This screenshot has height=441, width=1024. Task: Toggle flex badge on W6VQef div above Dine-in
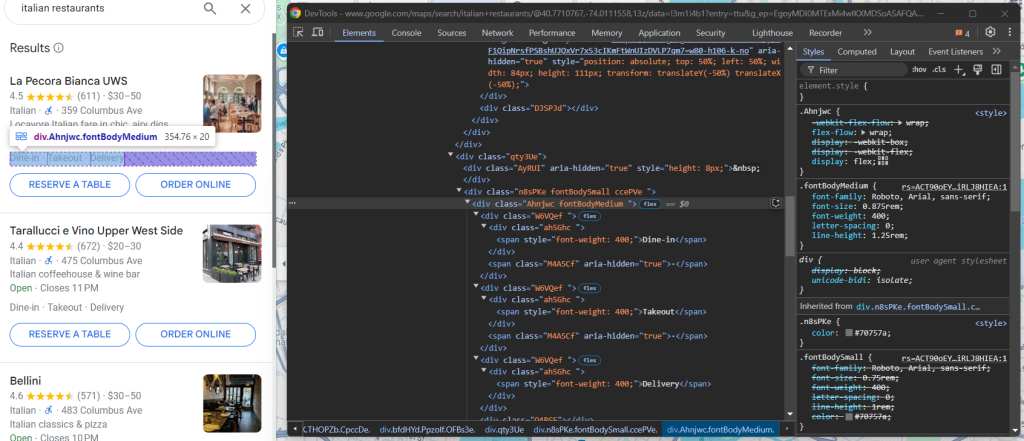[x=590, y=216]
